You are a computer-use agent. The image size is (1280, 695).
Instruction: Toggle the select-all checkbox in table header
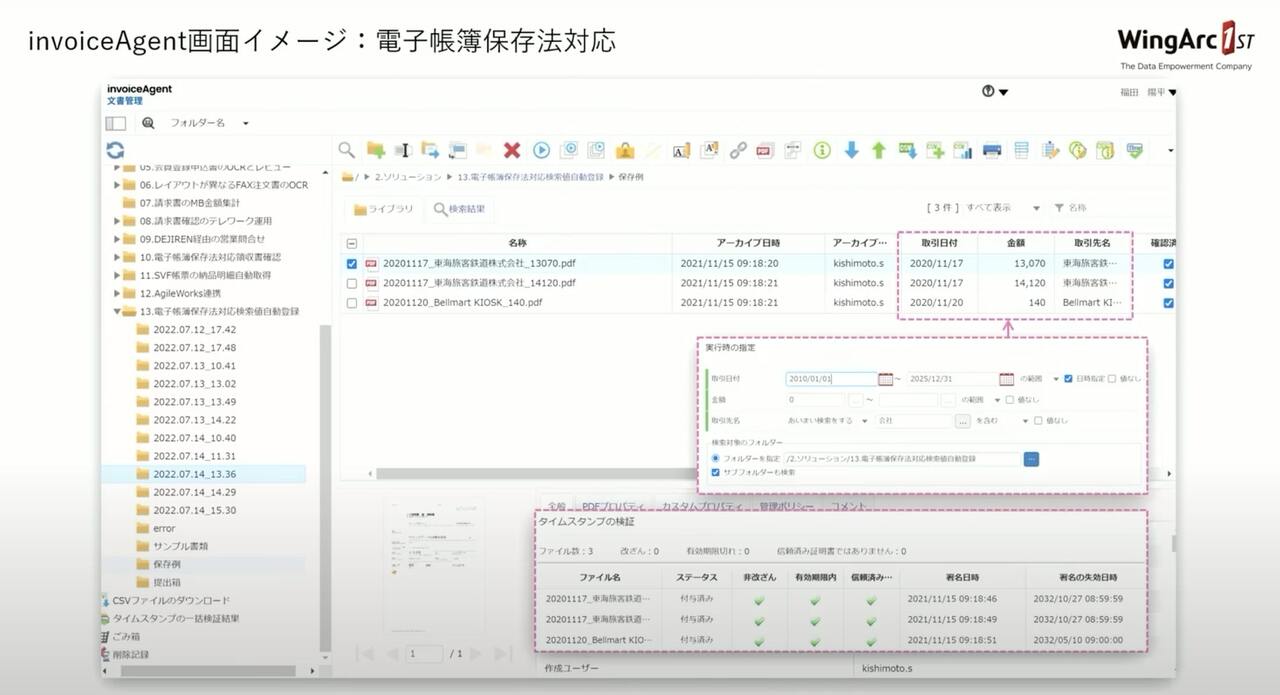tap(351, 243)
